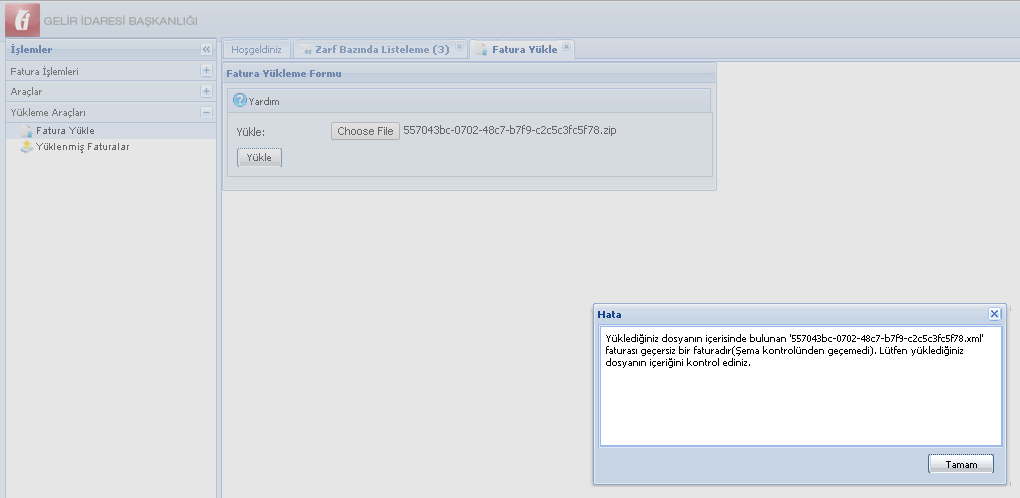This screenshot has height=498, width=1020.
Task: Close the Zarf Bazında Listeleme tab
Action: coord(459,47)
